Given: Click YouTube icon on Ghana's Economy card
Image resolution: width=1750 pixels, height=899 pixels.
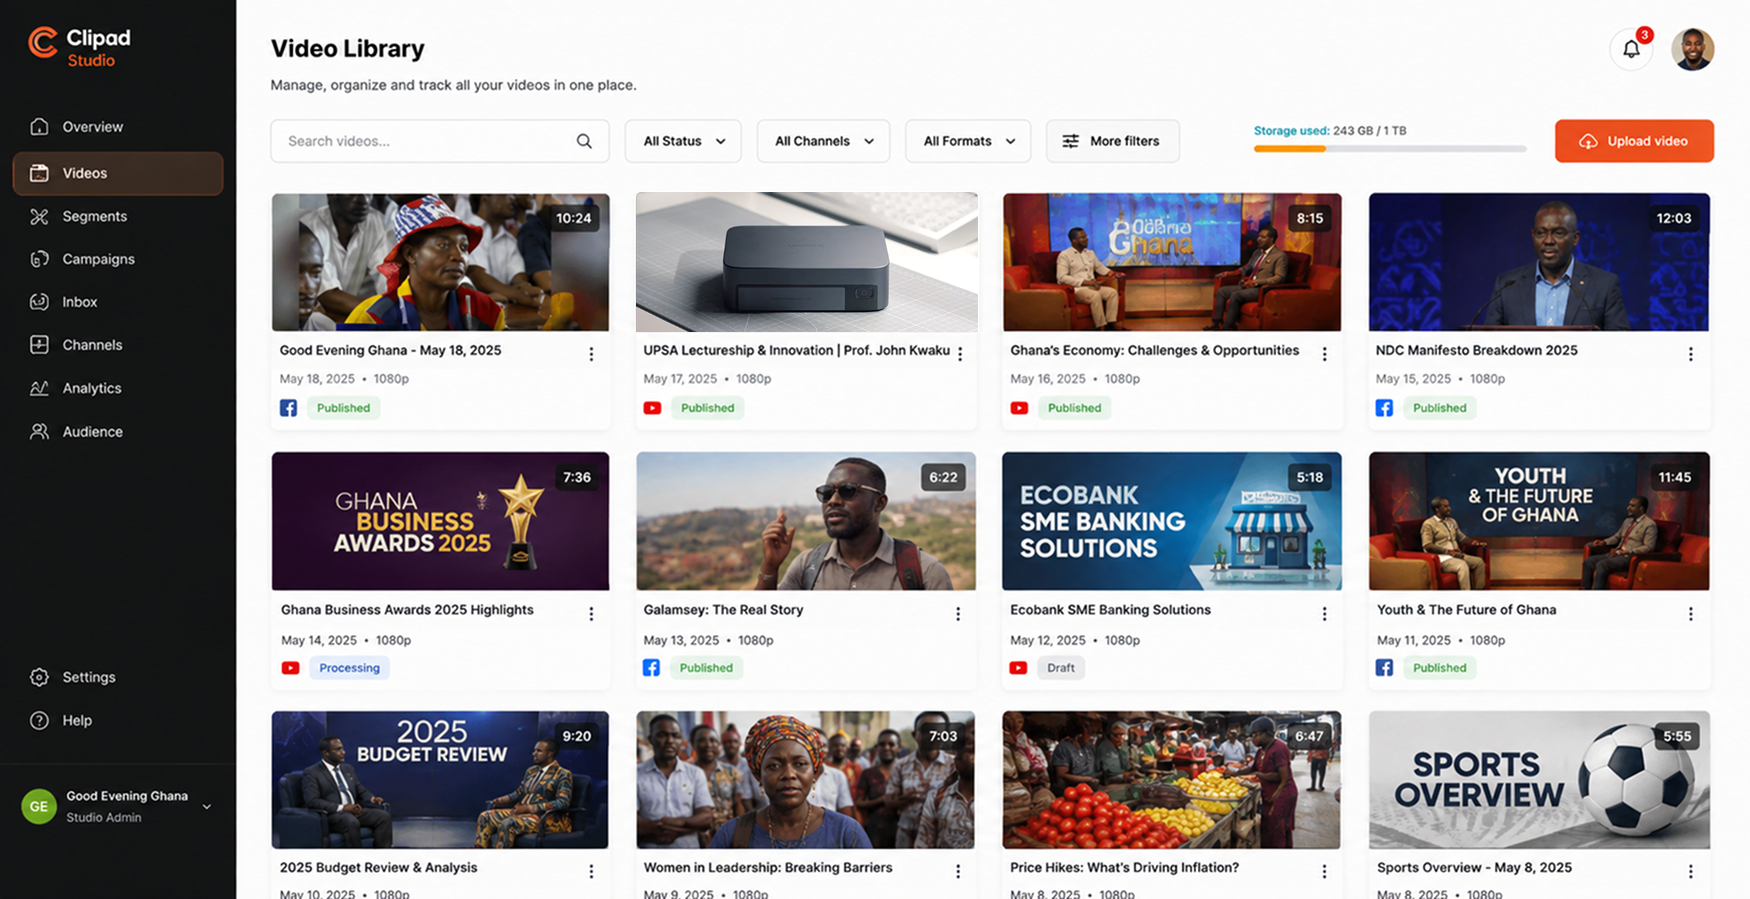Looking at the screenshot, I should coord(1019,408).
